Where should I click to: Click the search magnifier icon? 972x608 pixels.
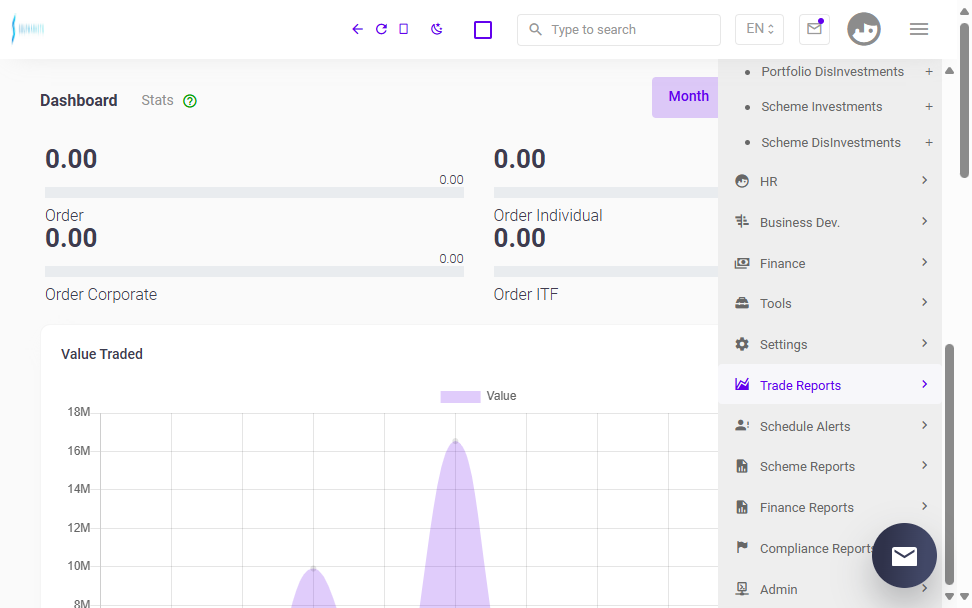535,29
